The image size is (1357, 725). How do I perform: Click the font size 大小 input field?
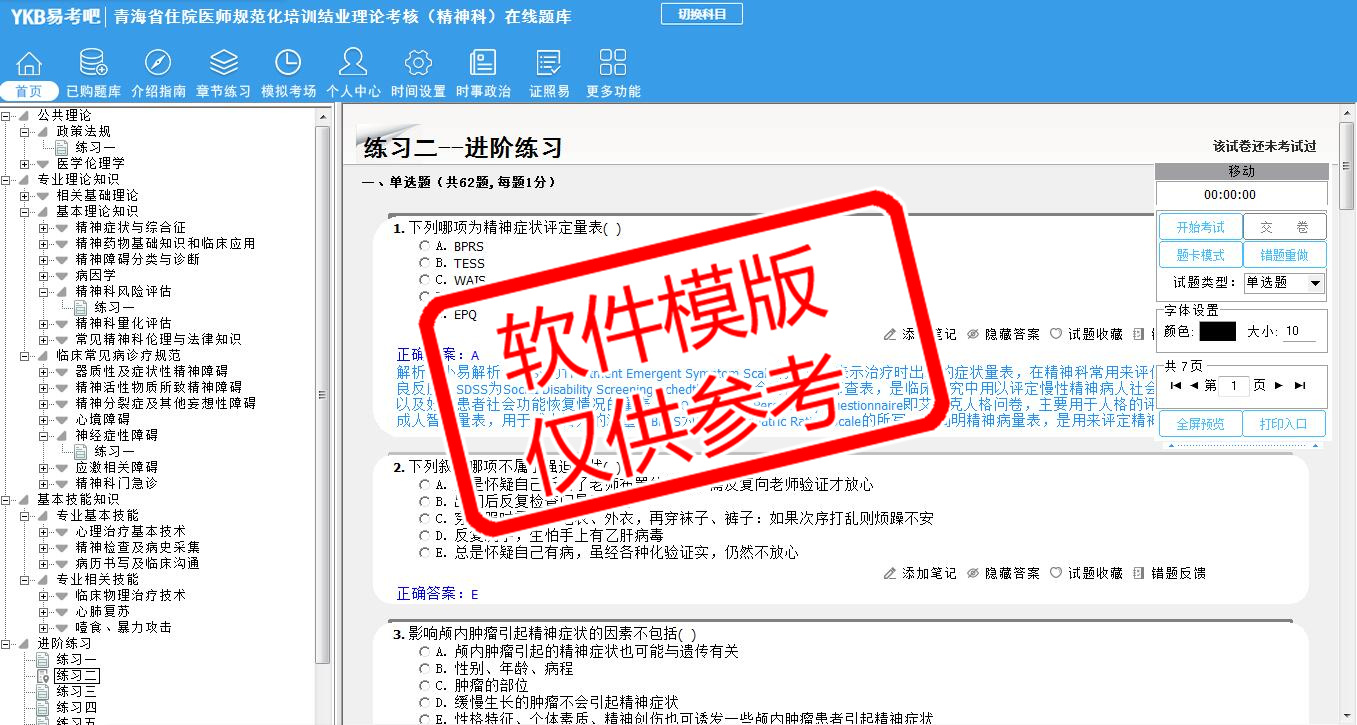click(x=1298, y=331)
